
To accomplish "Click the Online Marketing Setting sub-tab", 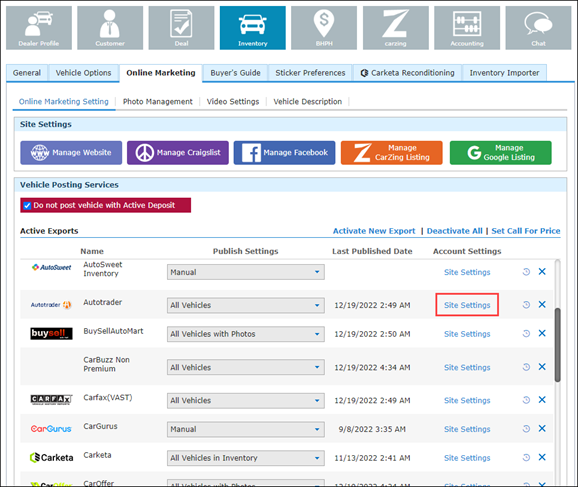I will coord(64,101).
